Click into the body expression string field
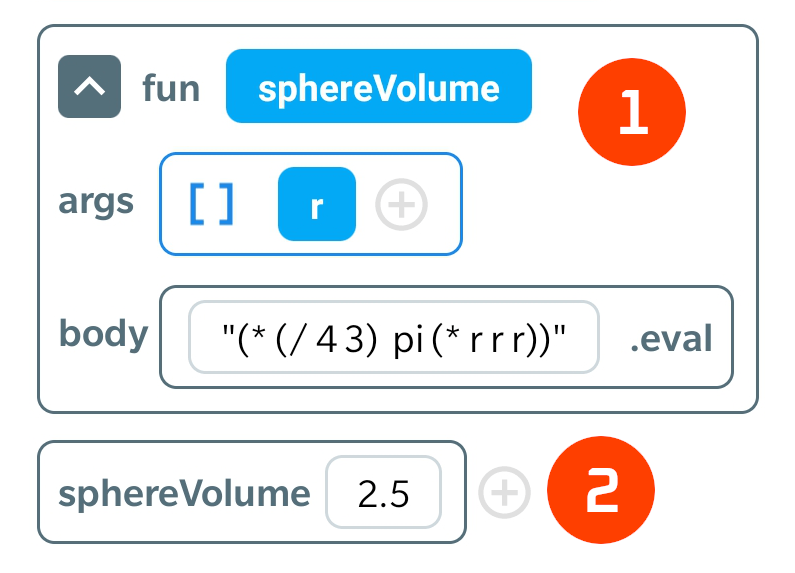This screenshot has width=795, height=573. [x=393, y=338]
